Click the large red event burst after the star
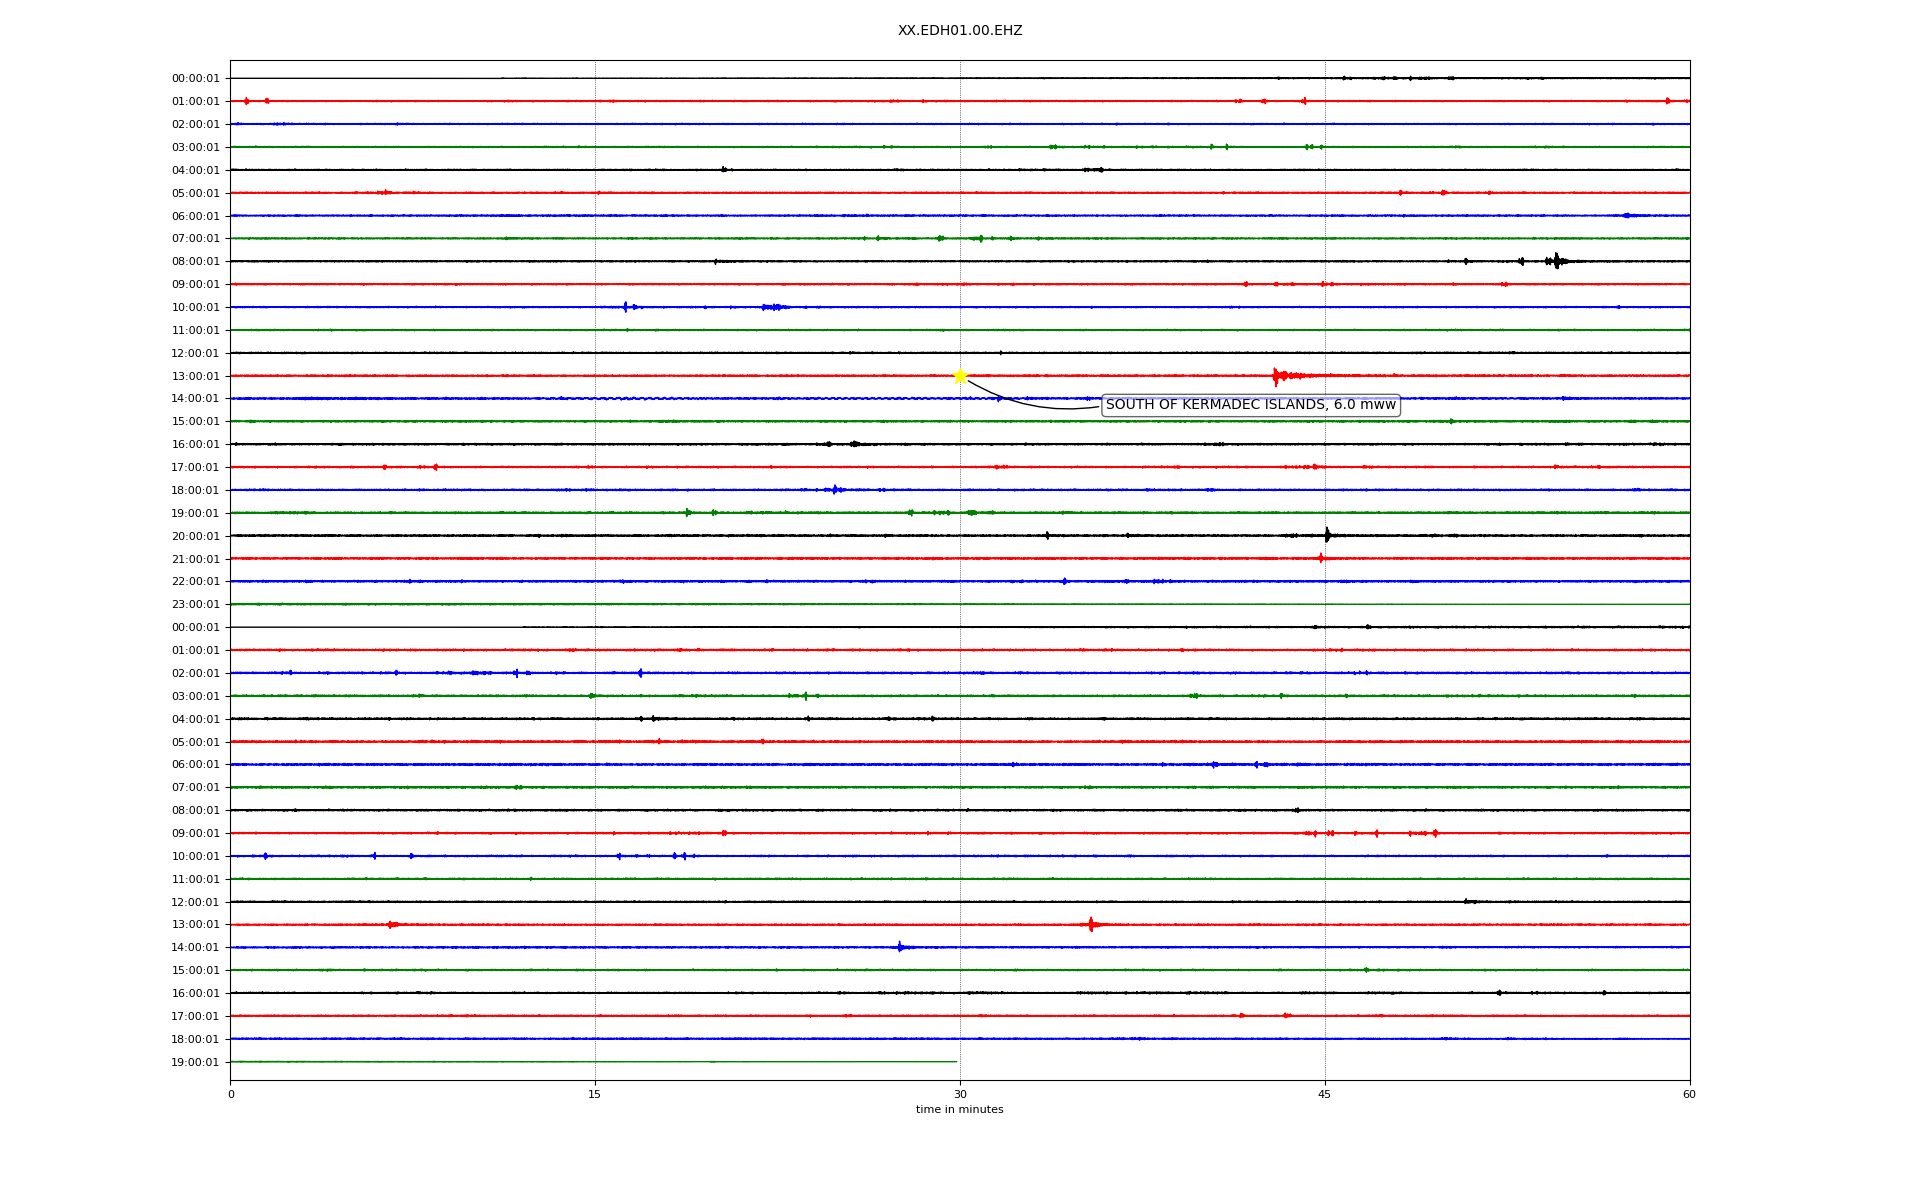The image size is (1920, 1200). [x=1276, y=376]
